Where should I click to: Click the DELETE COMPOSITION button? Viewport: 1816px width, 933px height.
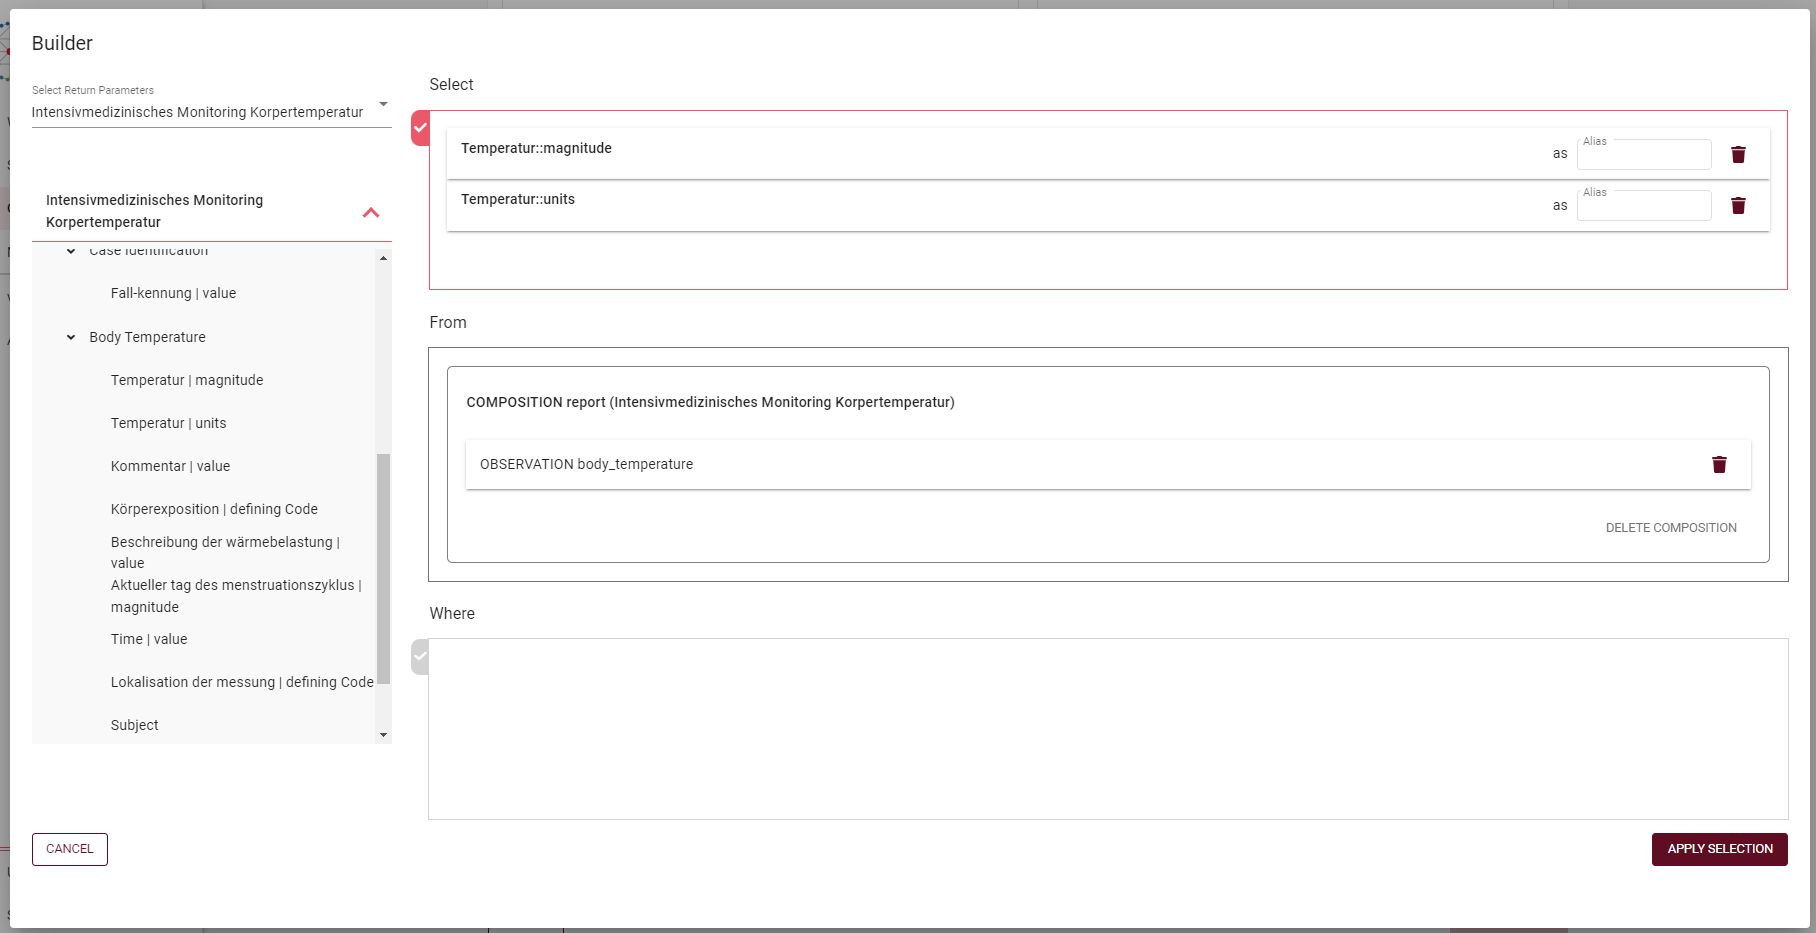(x=1671, y=528)
